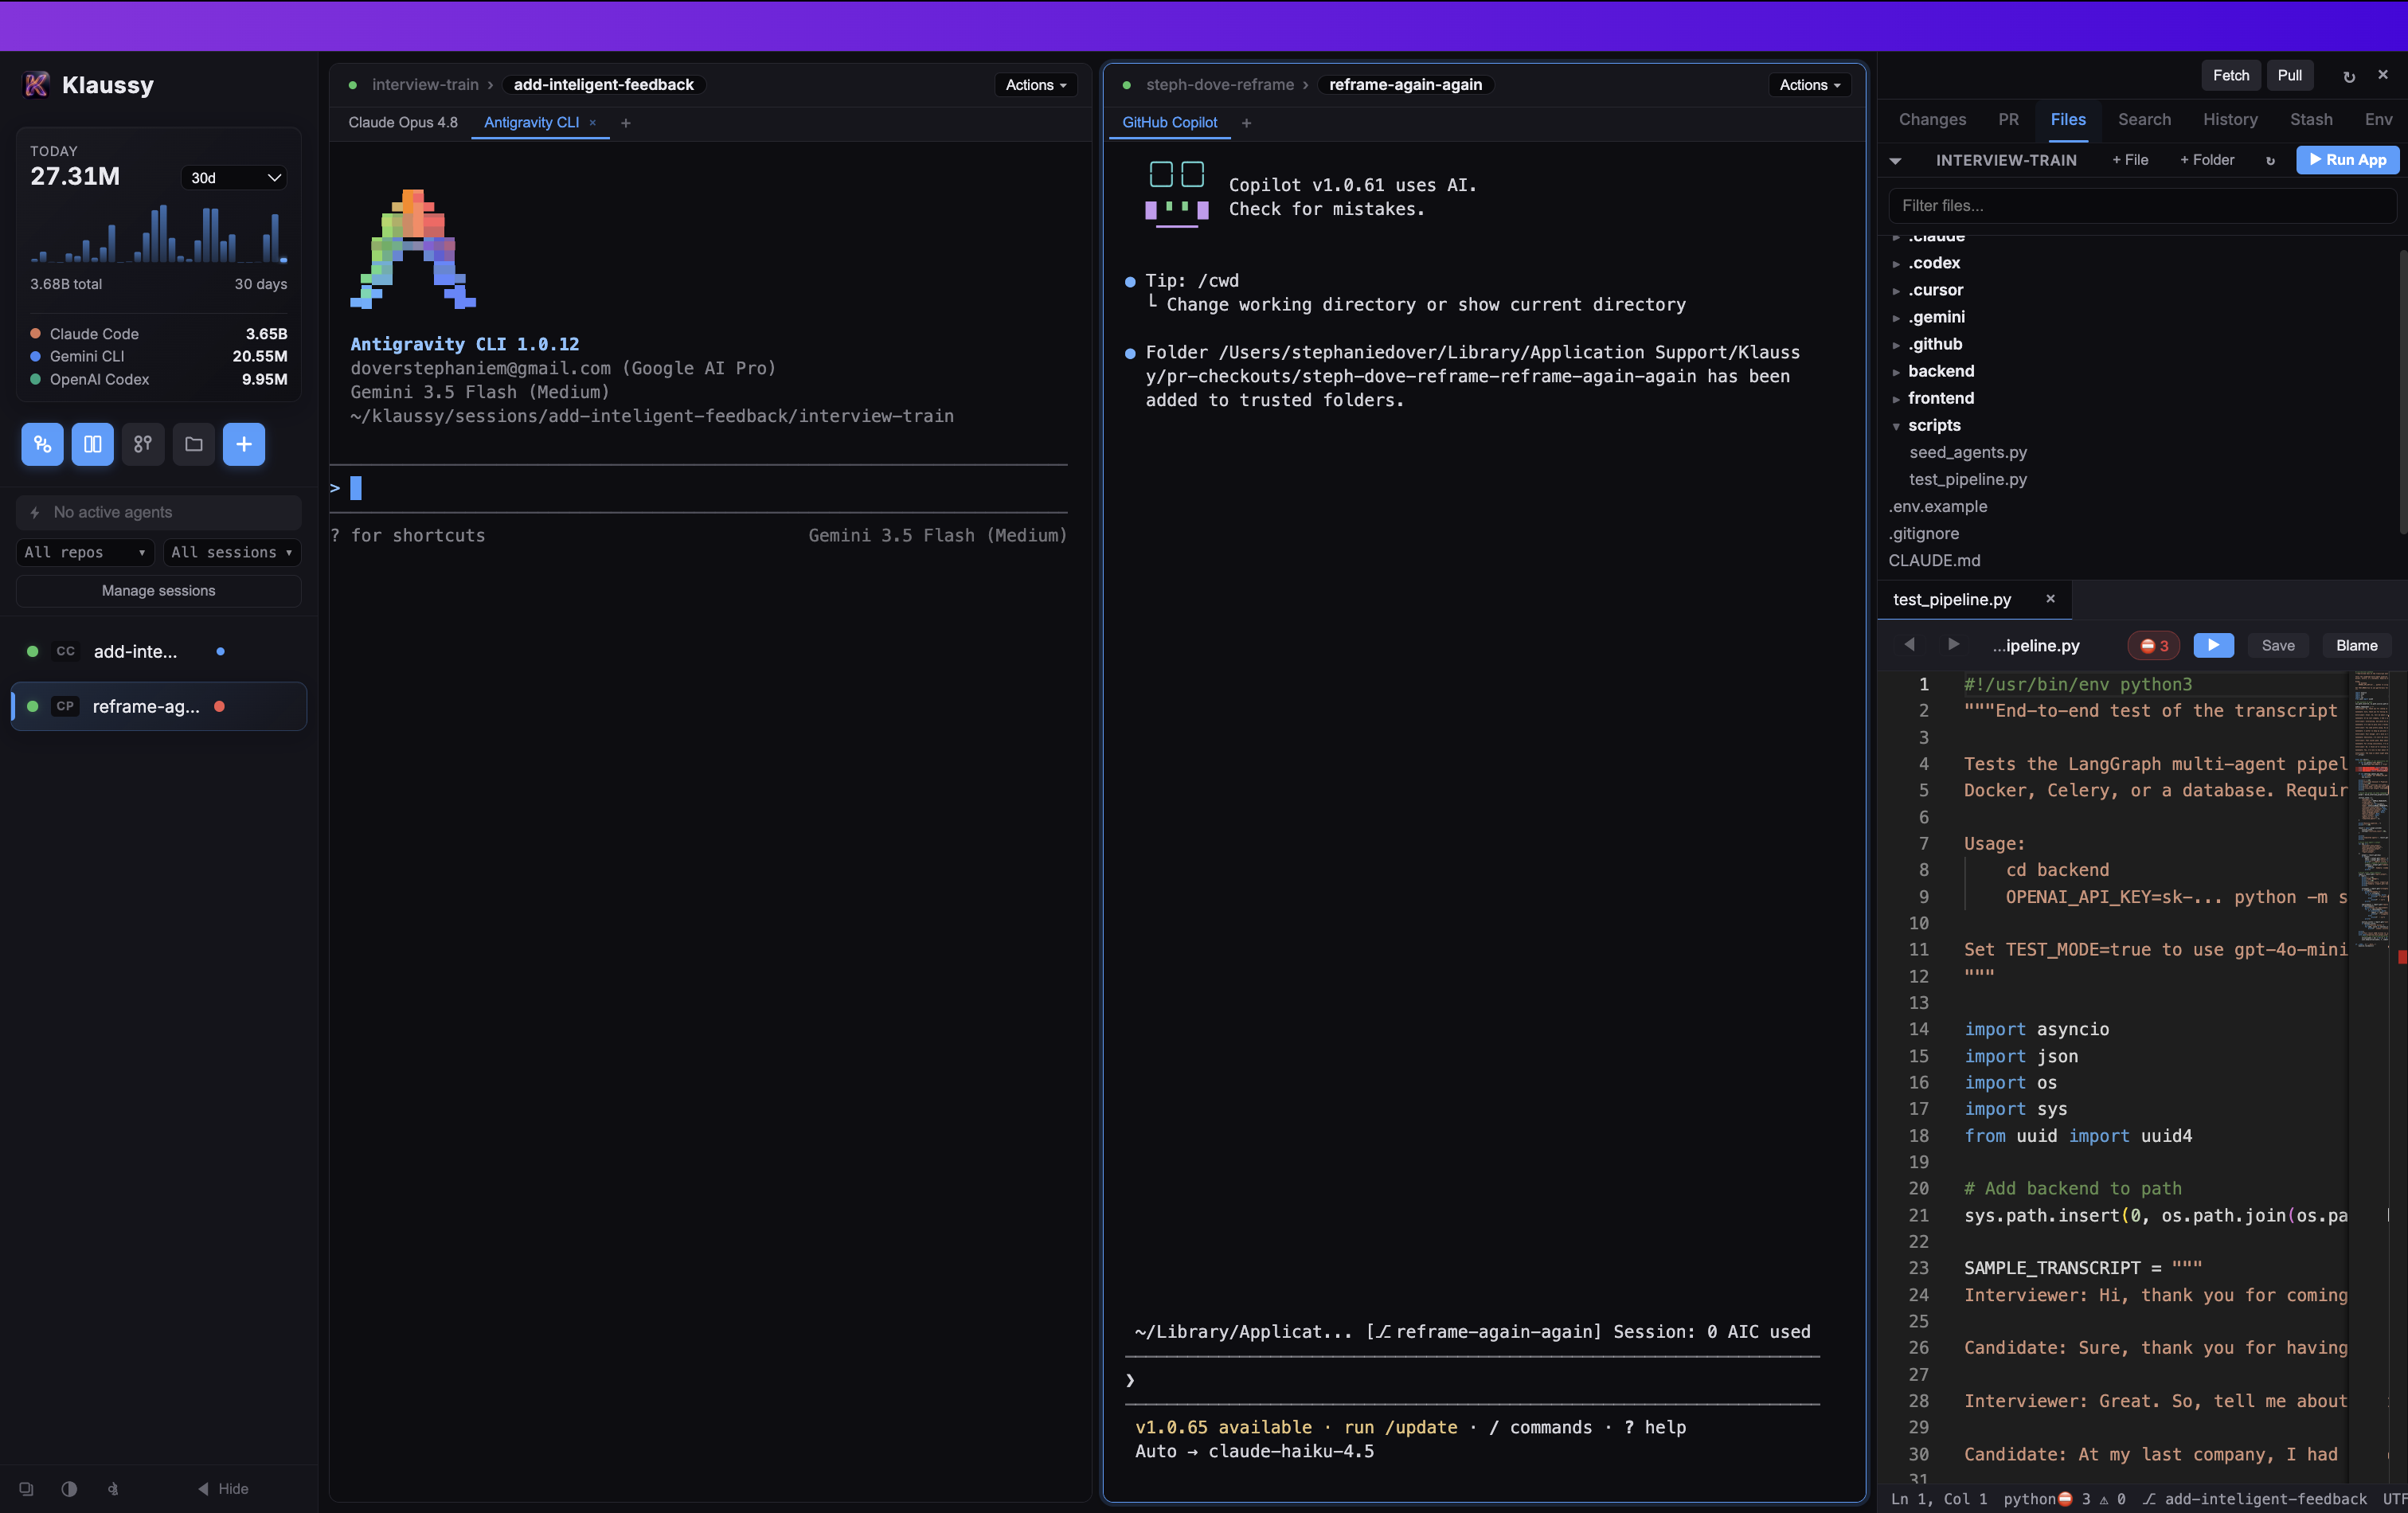This screenshot has width=2408, height=1513.
Task: Expand the .cursor folder
Action: point(1935,290)
